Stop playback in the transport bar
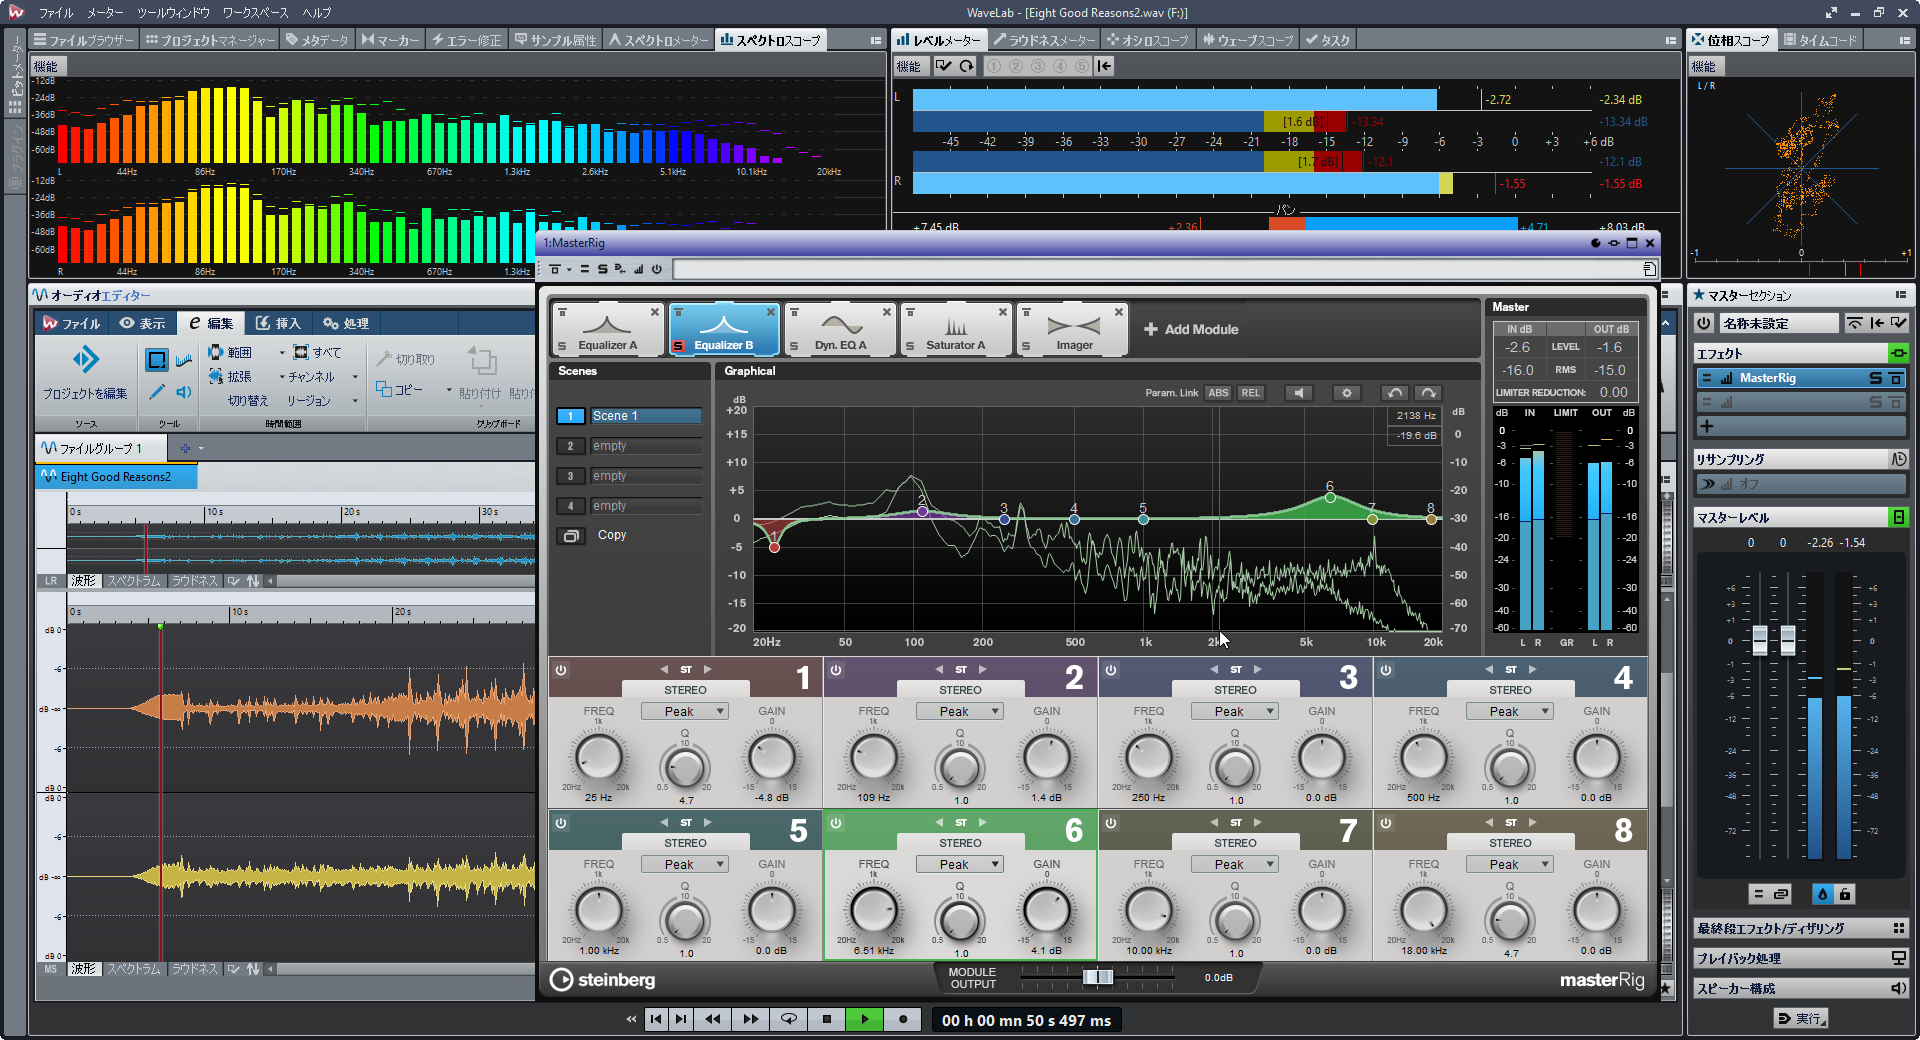 [x=826, y=1019]
